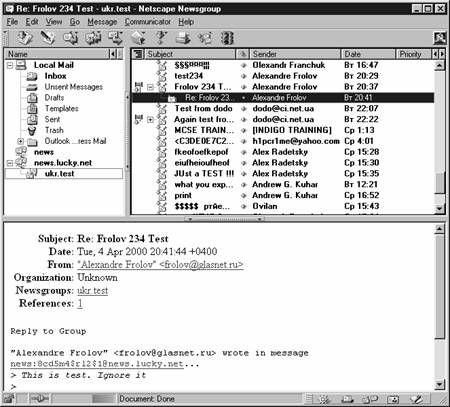Select the Inbox folder in Local Mail
This screenshot has width=450, height=407.
(55, 76)
